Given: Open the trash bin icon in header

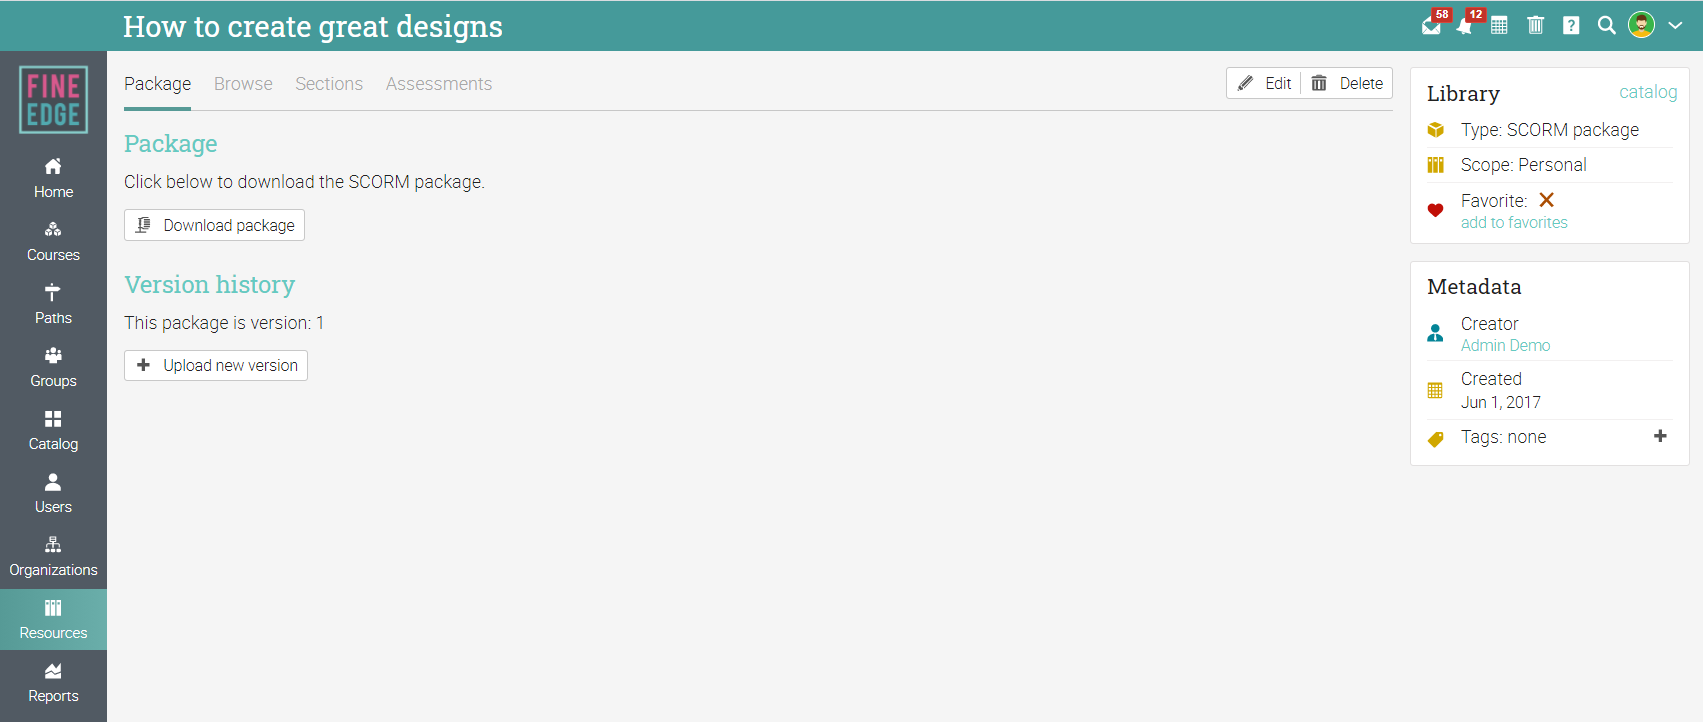Looking at the screenshot, I should pyautogui.click(x=1536, y=25).
